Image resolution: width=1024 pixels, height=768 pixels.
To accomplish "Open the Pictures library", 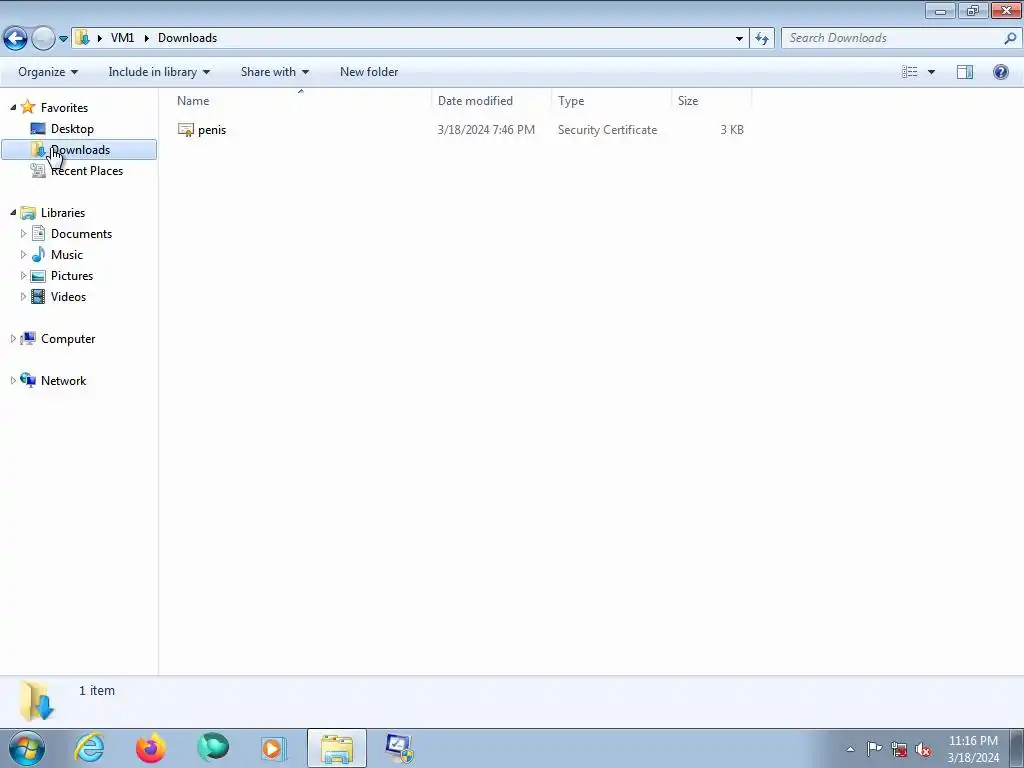I will (x=72, y=276).
